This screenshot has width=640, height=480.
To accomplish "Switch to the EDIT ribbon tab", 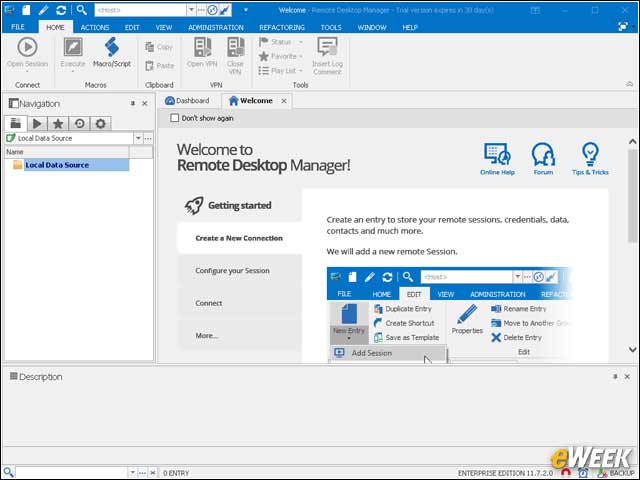I will click(132, 27).
